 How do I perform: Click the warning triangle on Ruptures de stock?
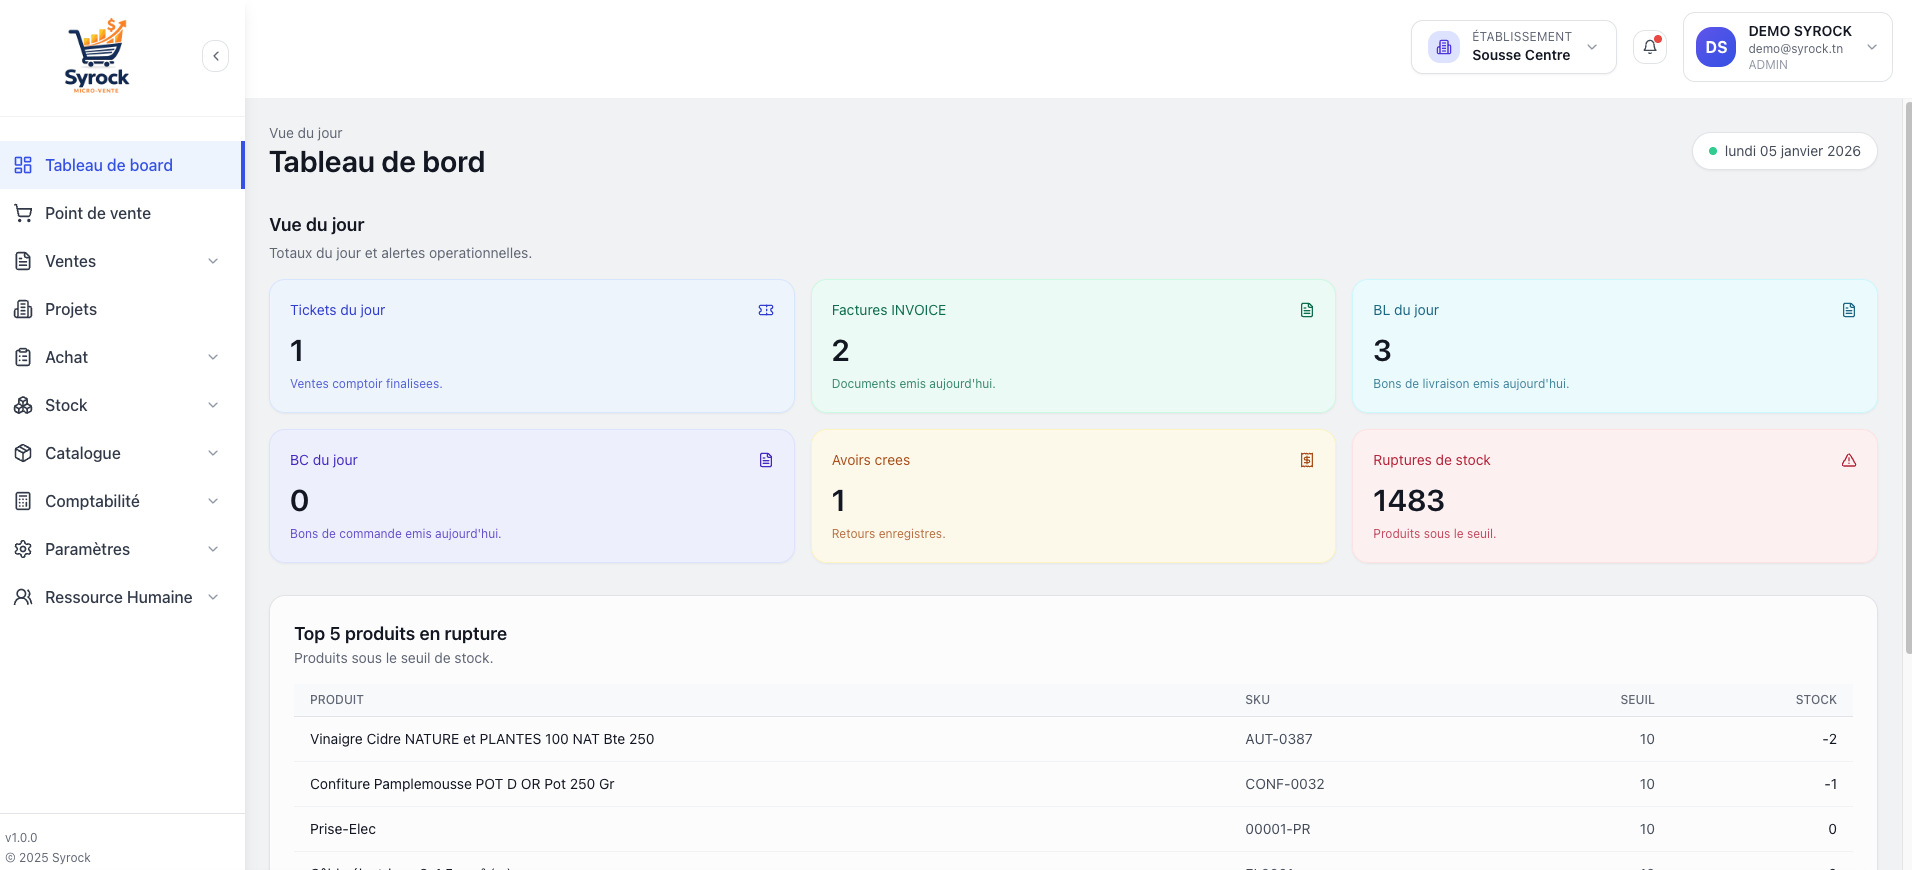tap(1848, 460)
